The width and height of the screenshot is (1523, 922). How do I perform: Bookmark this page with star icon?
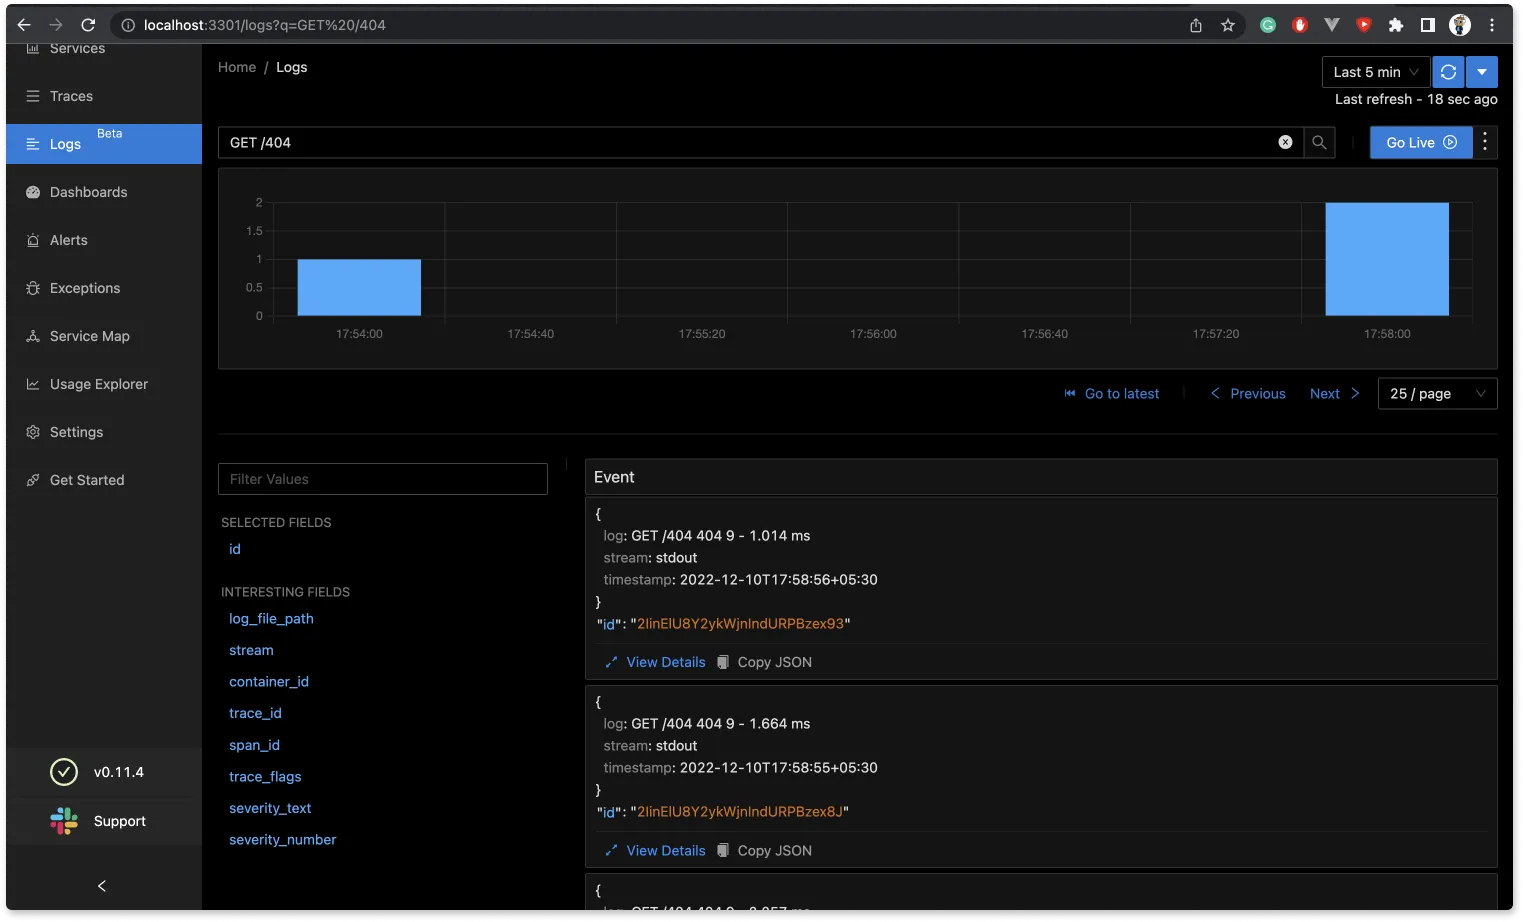click(x=1228, y=25)
